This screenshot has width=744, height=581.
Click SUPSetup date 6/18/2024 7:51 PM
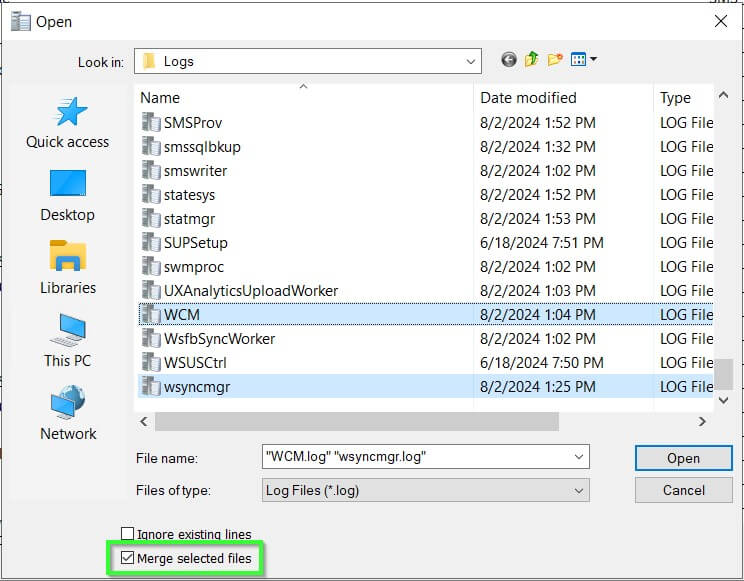point(541,243)
